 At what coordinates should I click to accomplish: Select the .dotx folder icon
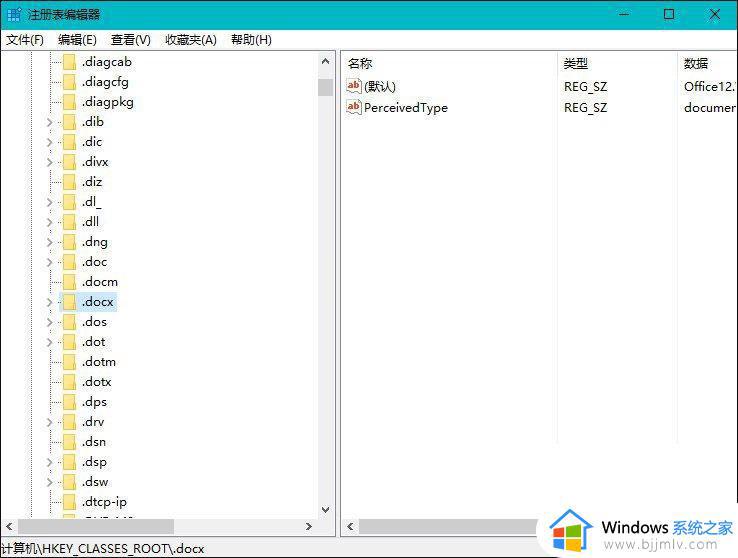[70, 382]
